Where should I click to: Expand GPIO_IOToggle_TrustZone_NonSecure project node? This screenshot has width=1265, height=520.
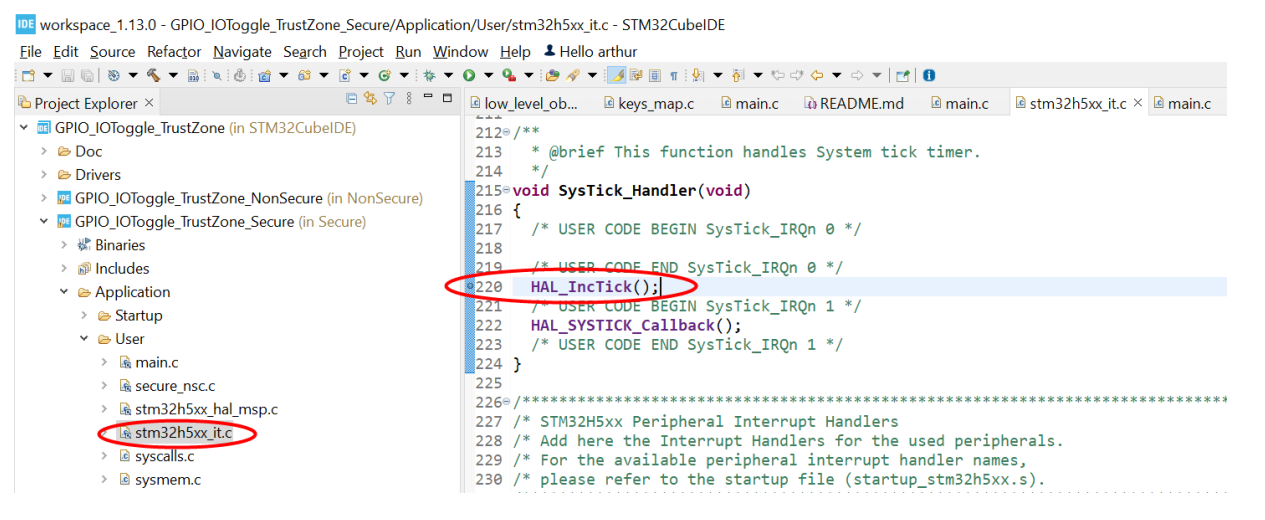(44, 198)
